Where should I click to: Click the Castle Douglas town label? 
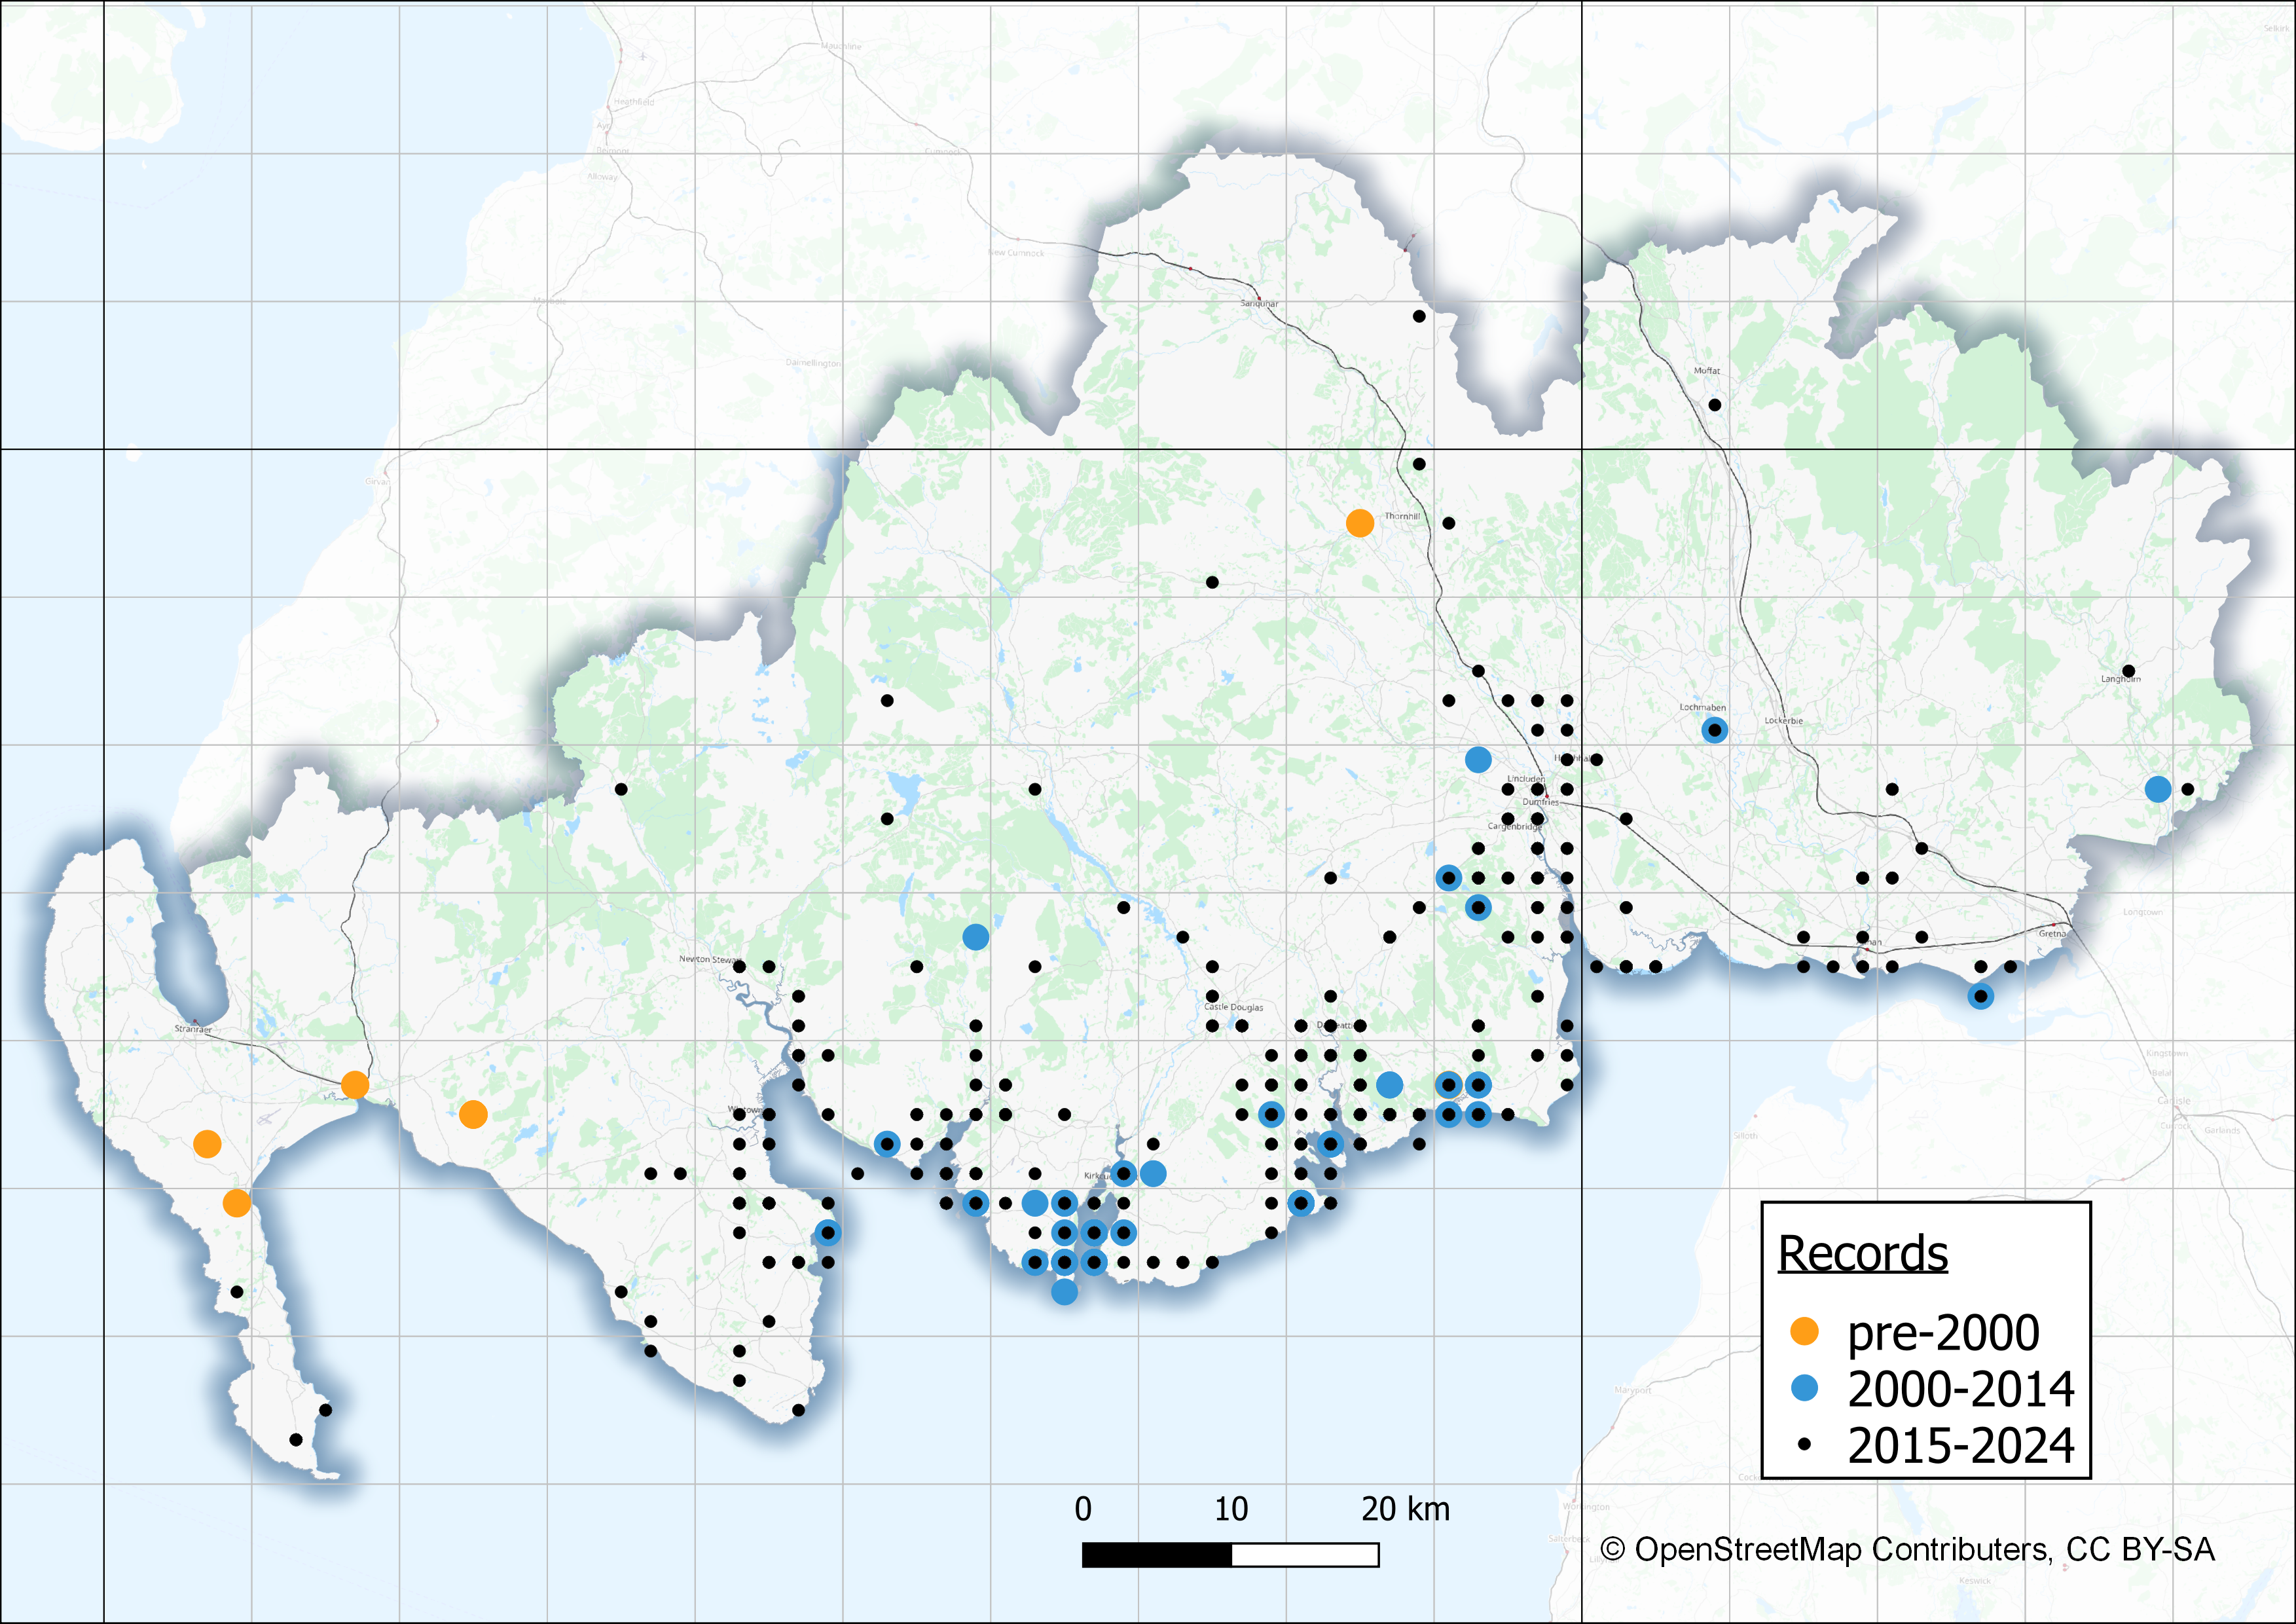(x=1233, y=1007)
